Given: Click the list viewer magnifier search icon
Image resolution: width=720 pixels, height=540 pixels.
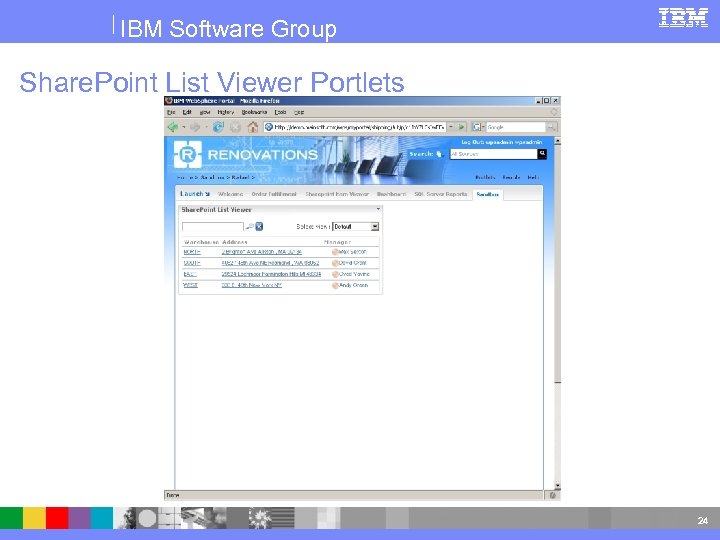Looking at the screenshot, I should 249,226.
